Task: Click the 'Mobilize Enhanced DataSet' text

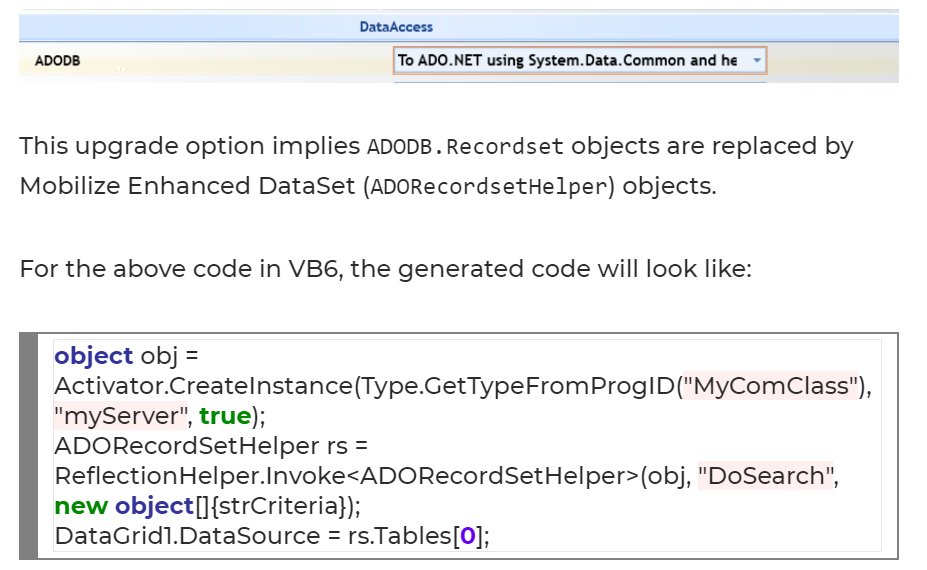Action: point(187,186)
